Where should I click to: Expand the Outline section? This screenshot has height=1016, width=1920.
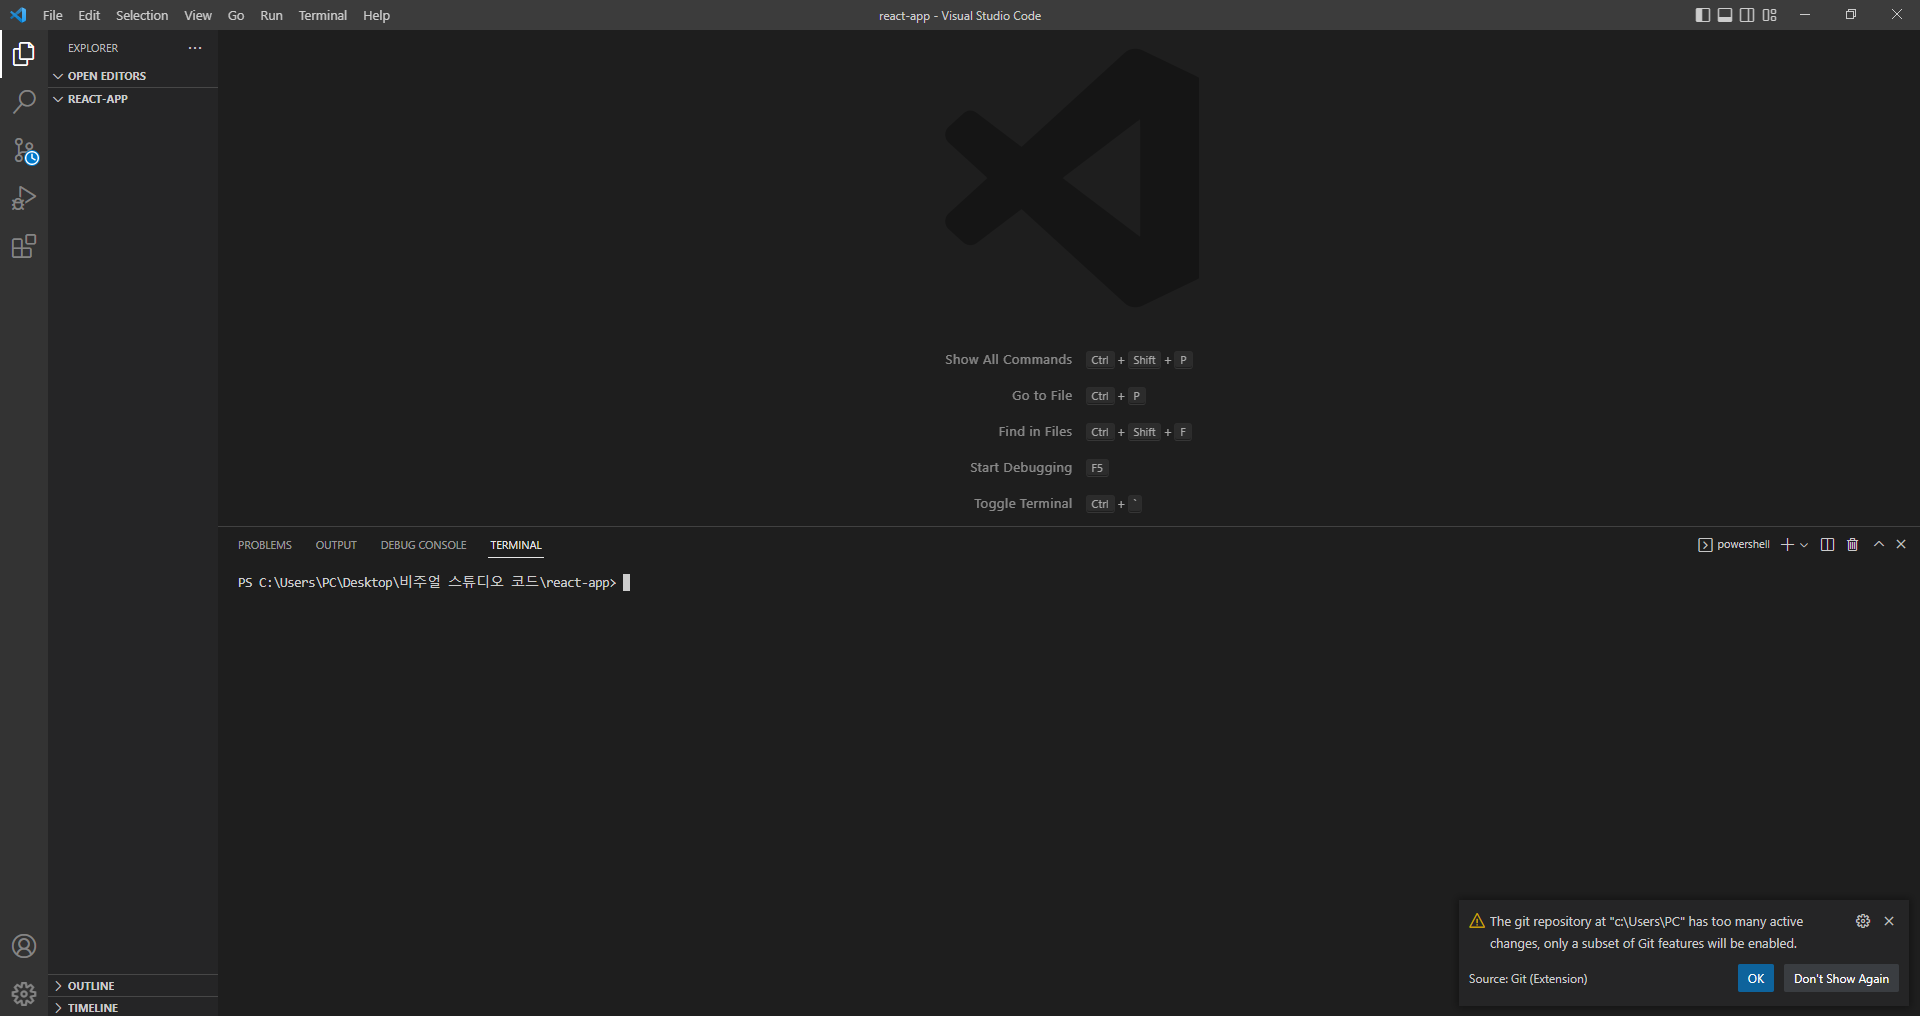point(133,986)
